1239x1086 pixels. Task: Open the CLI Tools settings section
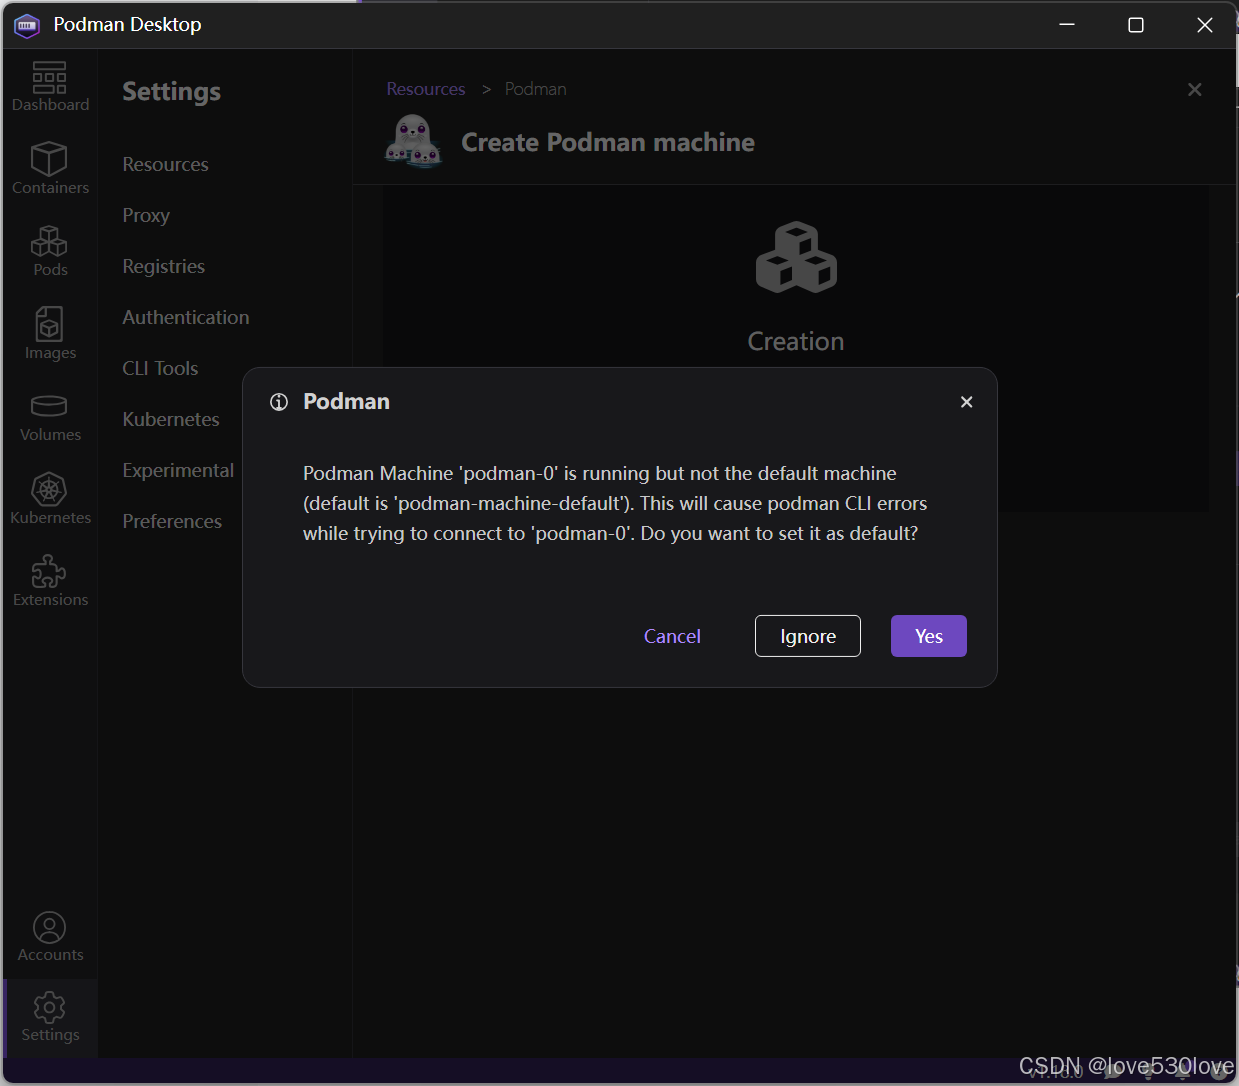click(160, 368)
